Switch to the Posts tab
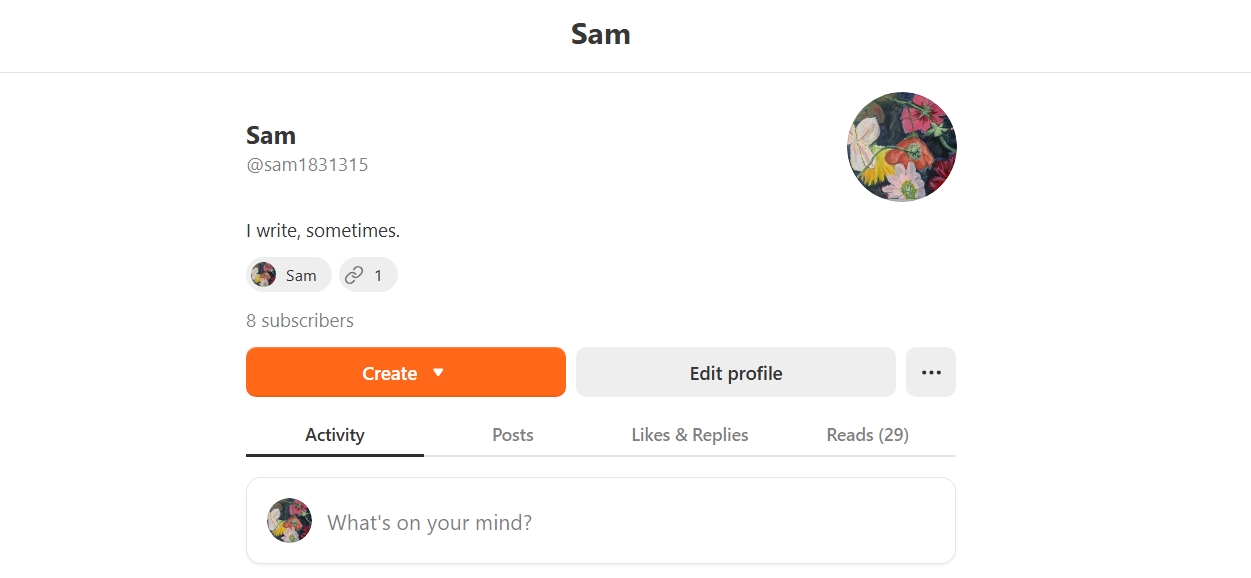 click(x=513, y=435)
